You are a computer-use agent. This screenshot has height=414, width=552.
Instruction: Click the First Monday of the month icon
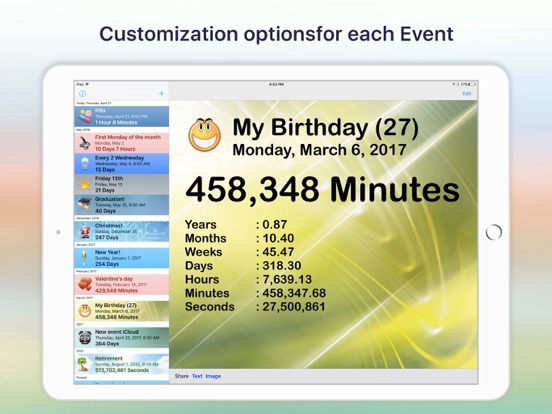tap(84, 143)
